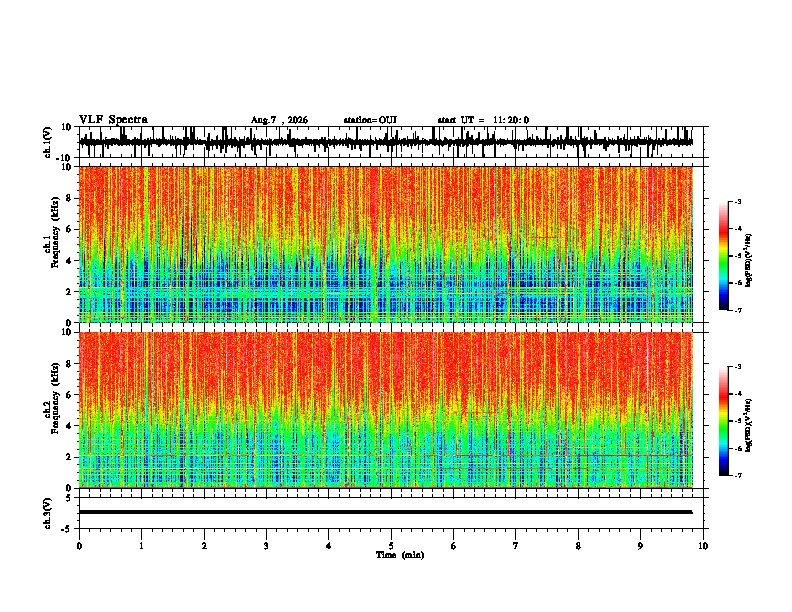Click inside the ch.1 spectrogram panel
792x612 pixels.
[x=385, y=244]
